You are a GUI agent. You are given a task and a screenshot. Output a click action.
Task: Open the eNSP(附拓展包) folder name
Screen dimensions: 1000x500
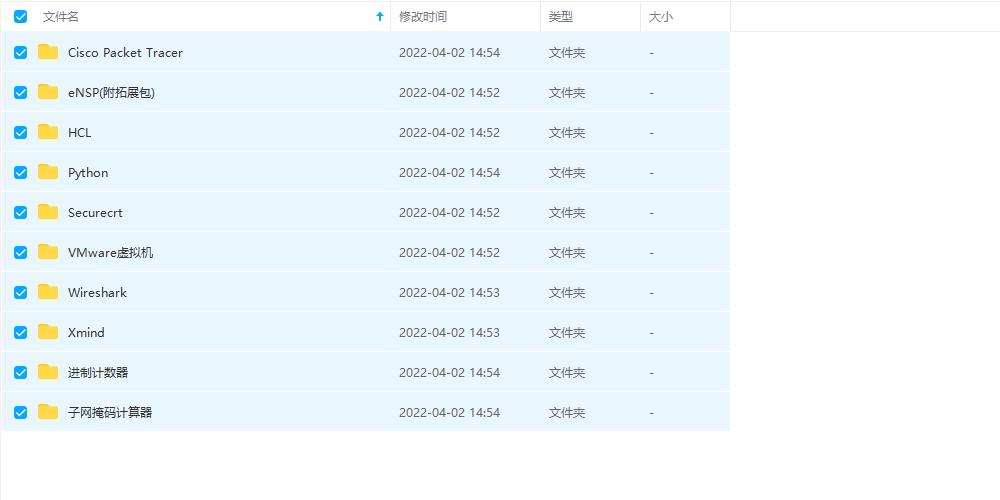click(x=112, y=93)
